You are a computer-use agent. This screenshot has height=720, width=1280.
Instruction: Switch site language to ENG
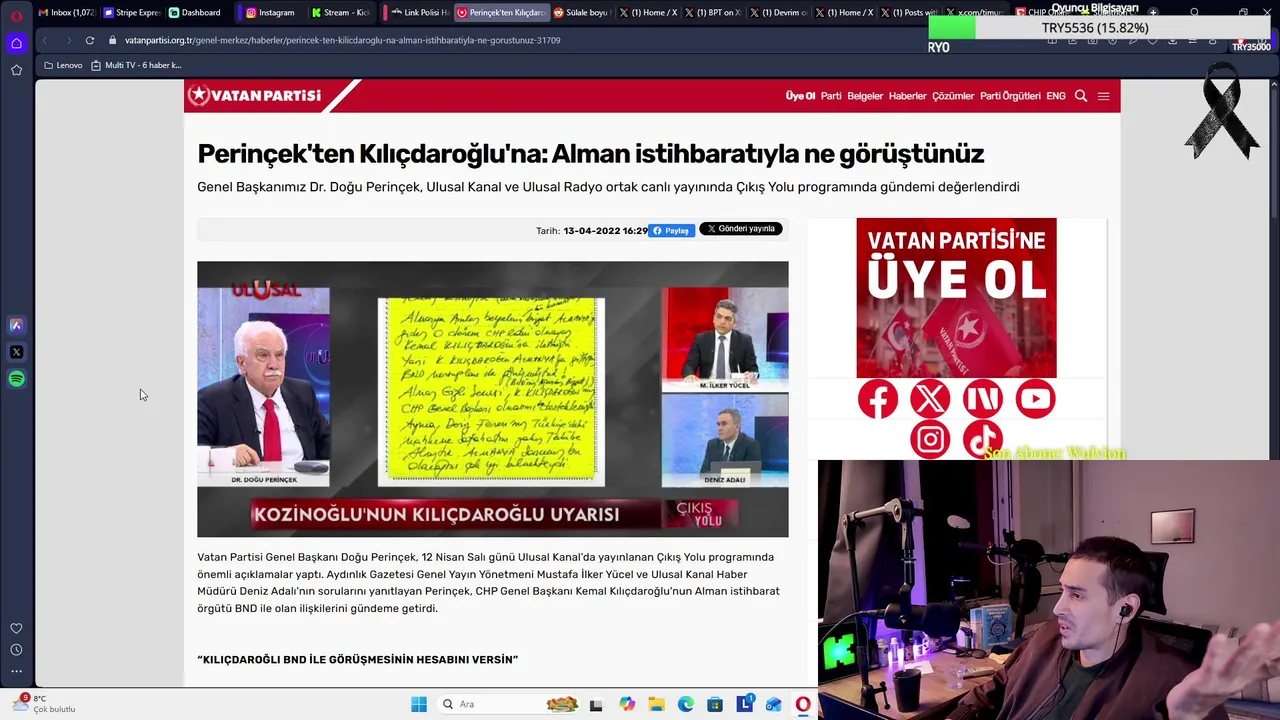tap(1056, 96)
